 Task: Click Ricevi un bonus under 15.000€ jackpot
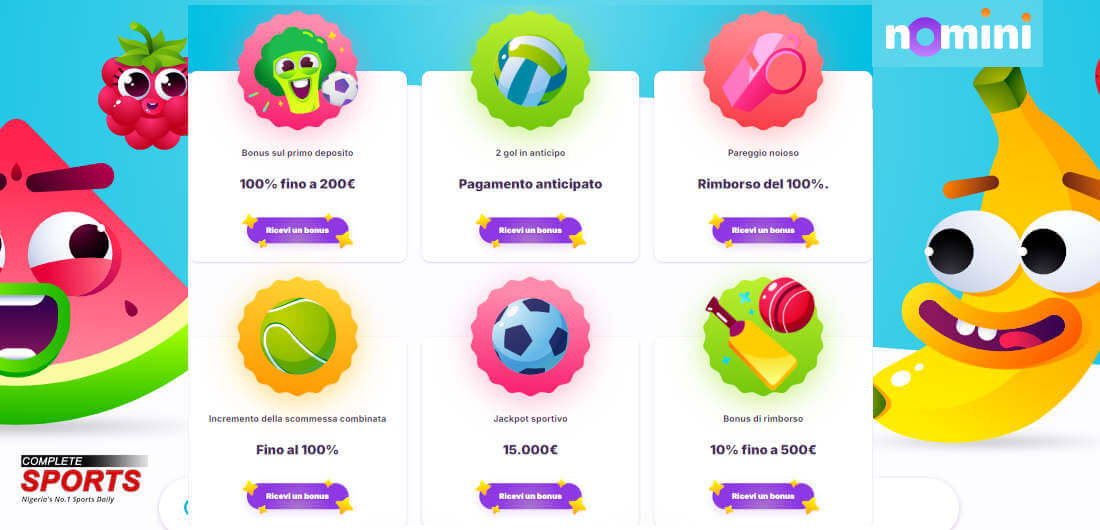(530, 496)
